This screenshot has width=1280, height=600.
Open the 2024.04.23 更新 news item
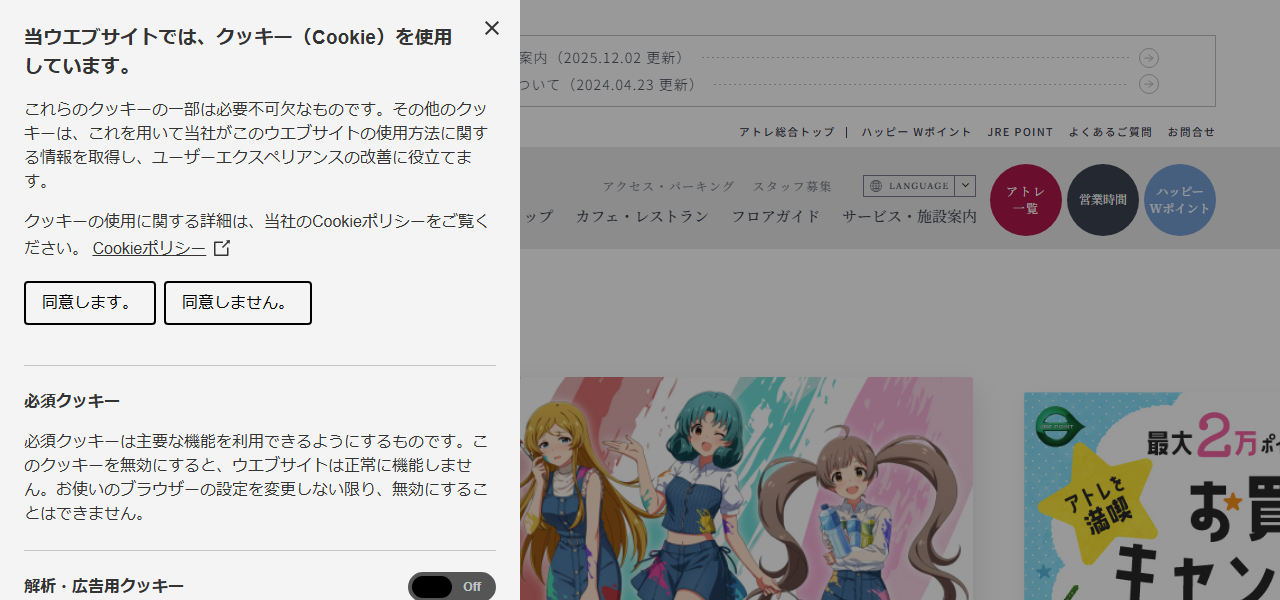839,84
